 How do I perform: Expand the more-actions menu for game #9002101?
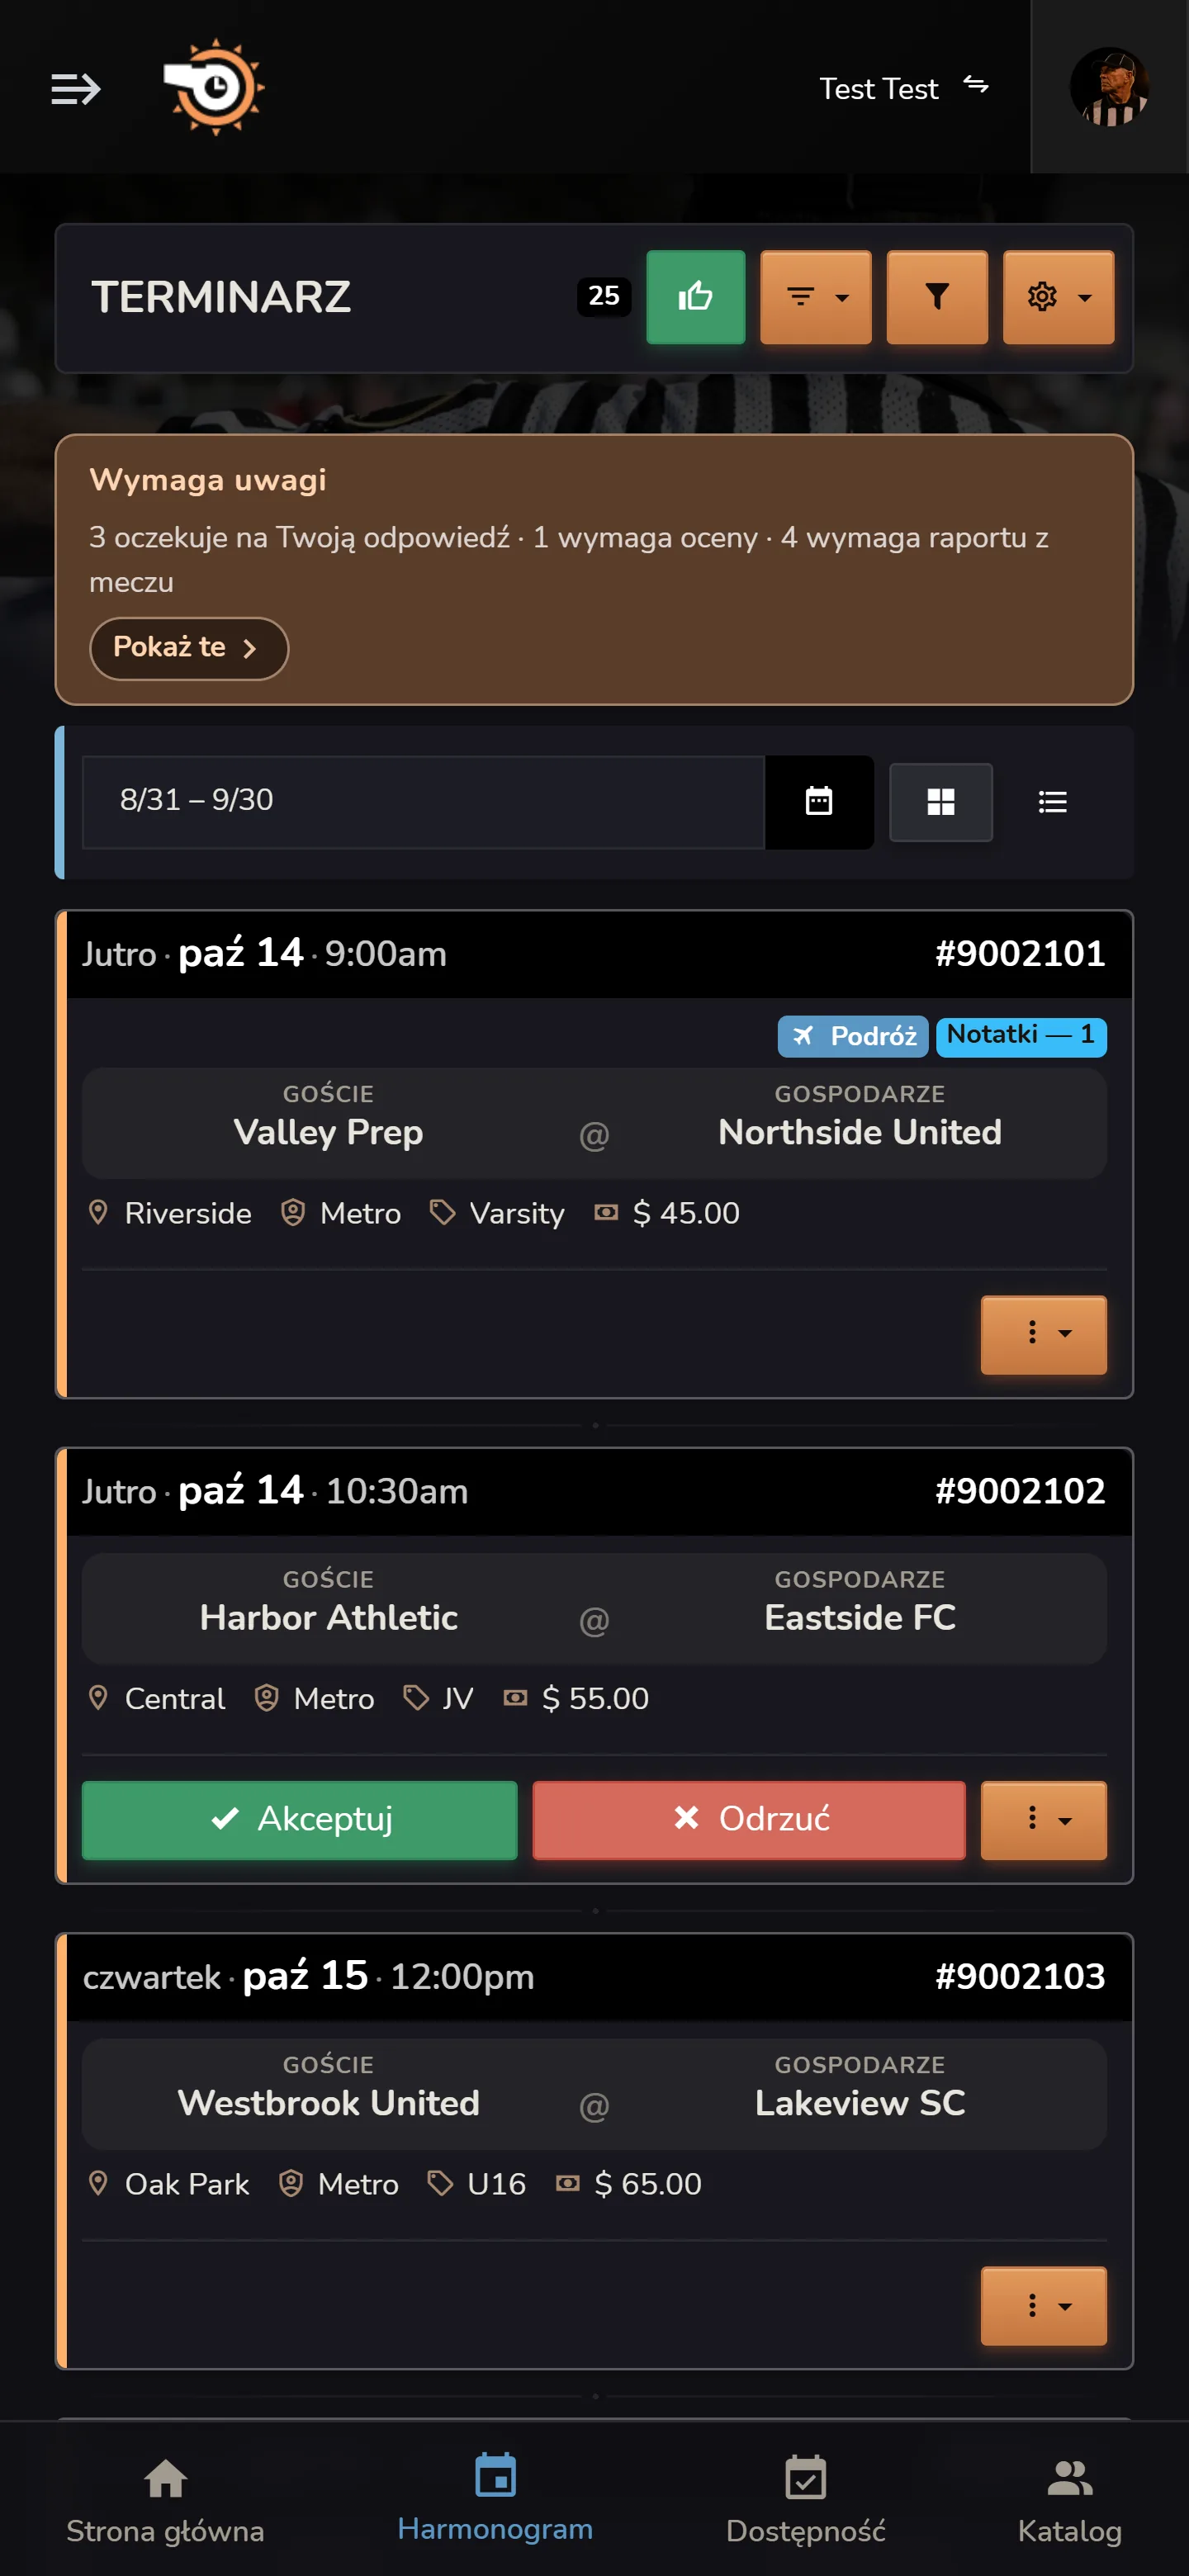click(1043, 1334)
